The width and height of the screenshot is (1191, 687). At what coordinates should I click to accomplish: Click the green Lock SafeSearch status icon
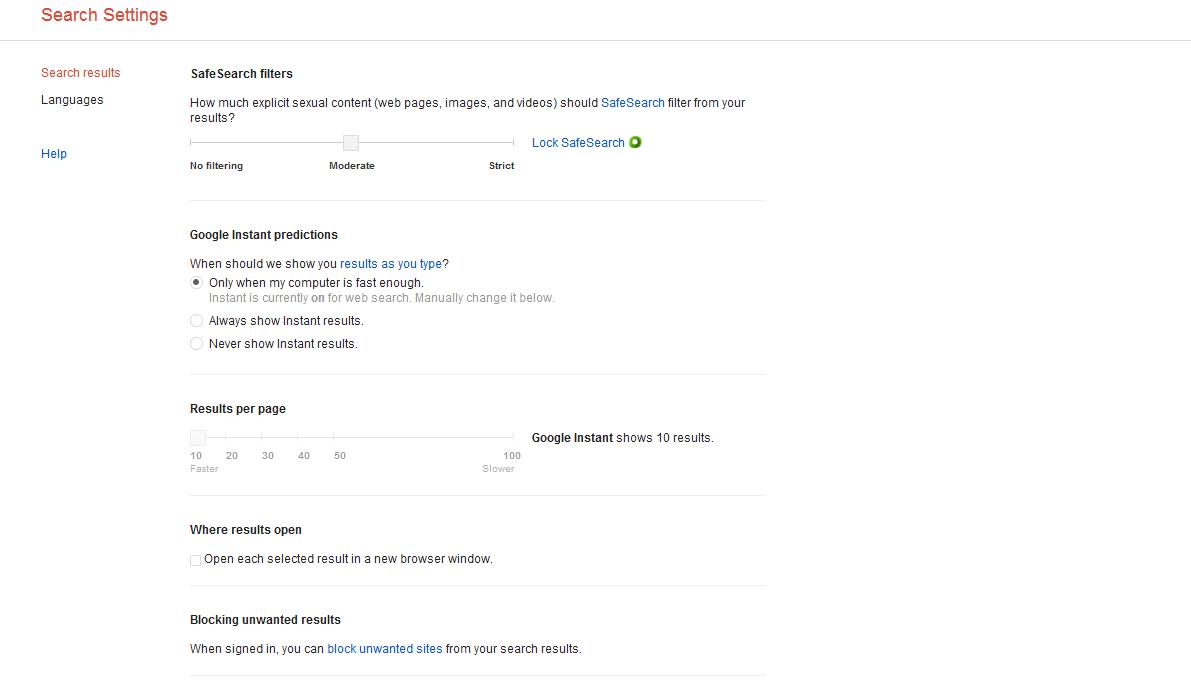click(635, 142)
